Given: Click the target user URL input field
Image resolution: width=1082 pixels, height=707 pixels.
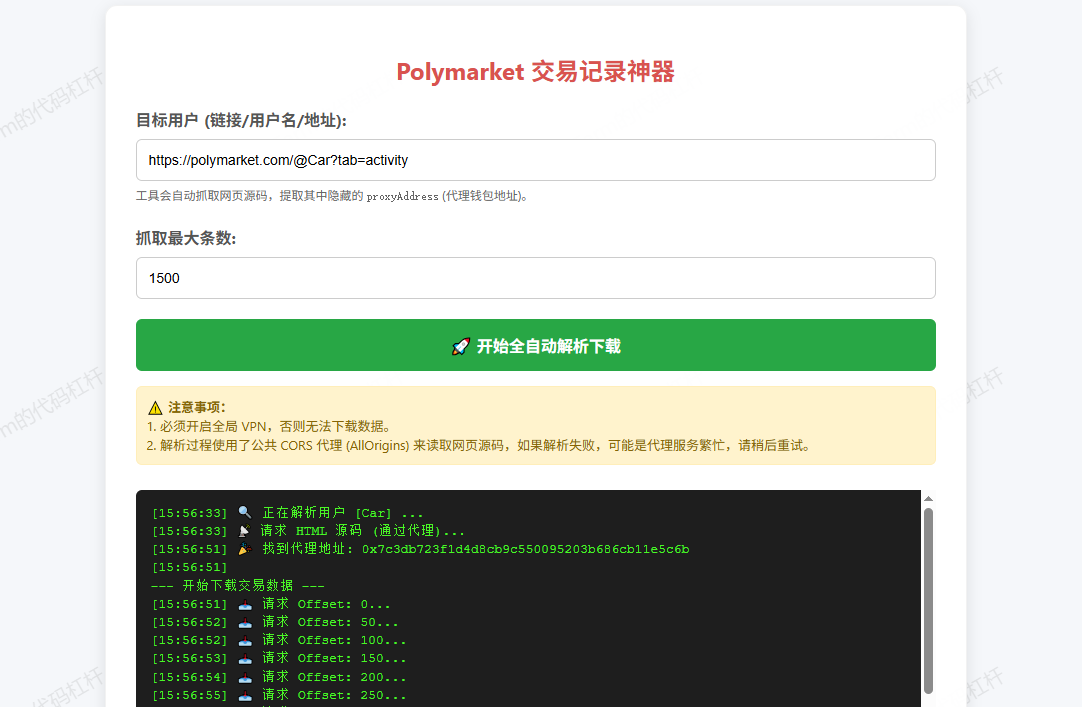Looking at the screenshot, I should point(535,160).
